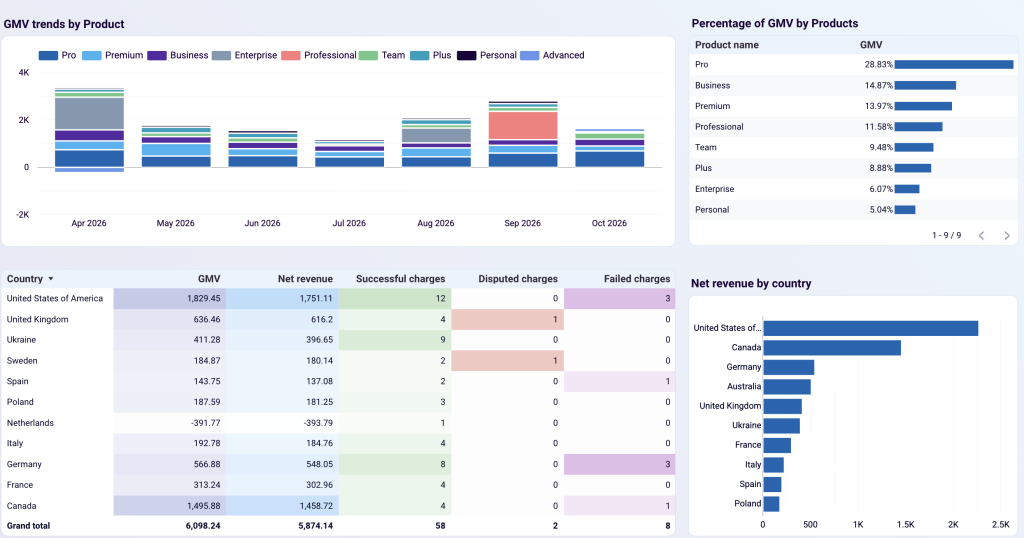
Task: Select the Jul 2026 stacked bar
Action: pyautogui.click(x=349, y=153)
